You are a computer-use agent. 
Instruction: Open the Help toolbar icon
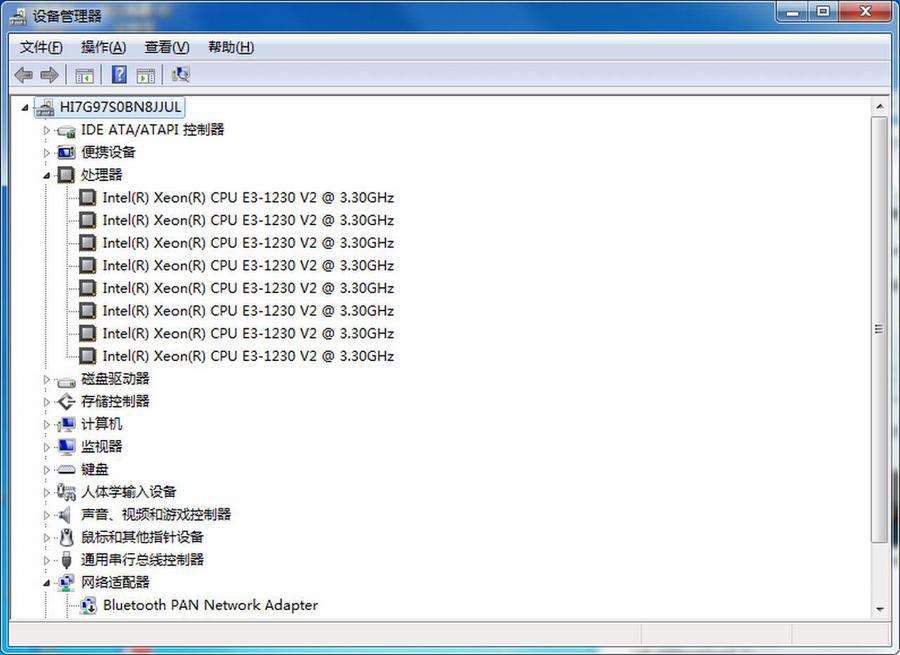click(119, 75)
